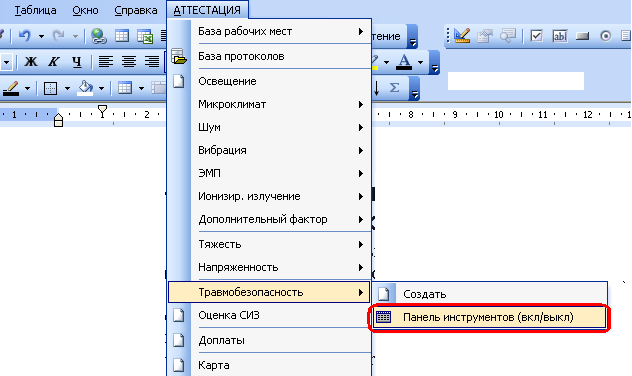Screen dimensions: 632x376
Task: Insert a command button control icon
Action: click(582, 37)
